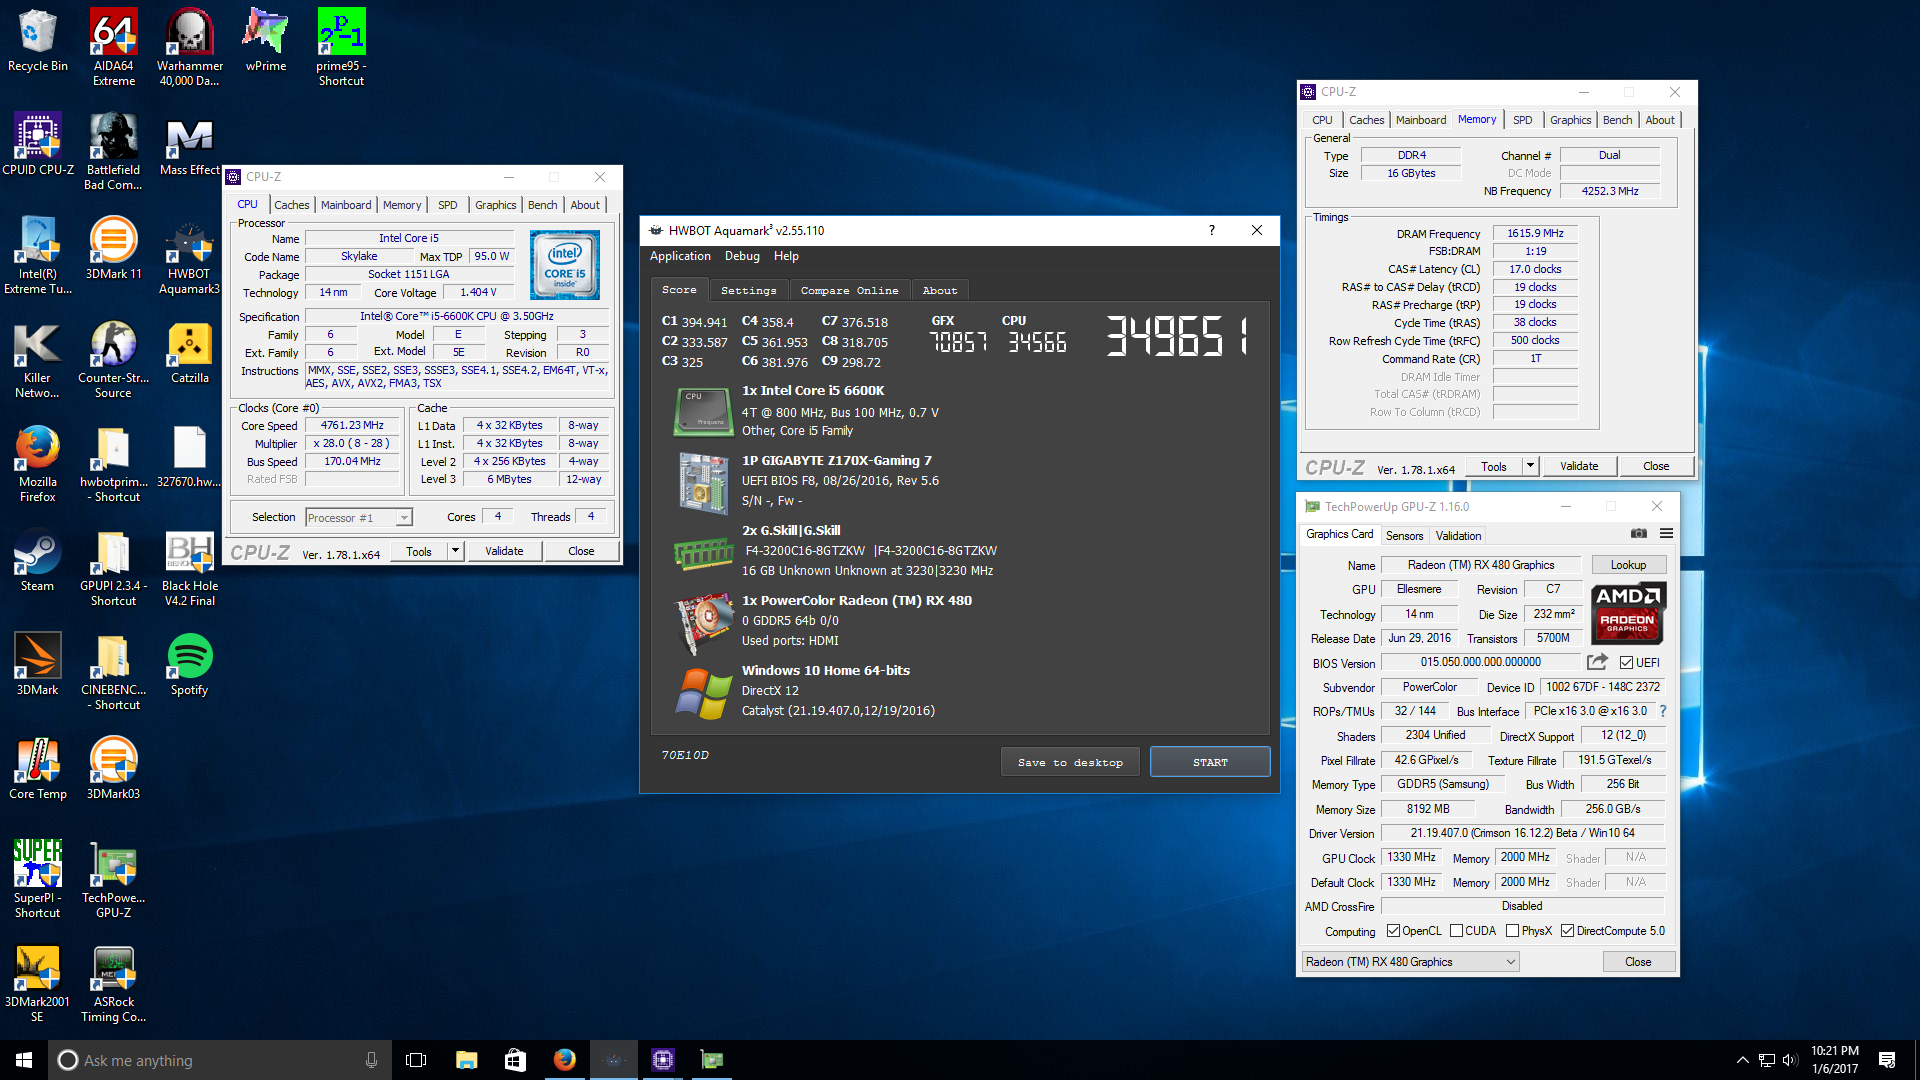Open the Processor #1 selection dropdown
The image size is (1920, 1080).
(359, 517)
